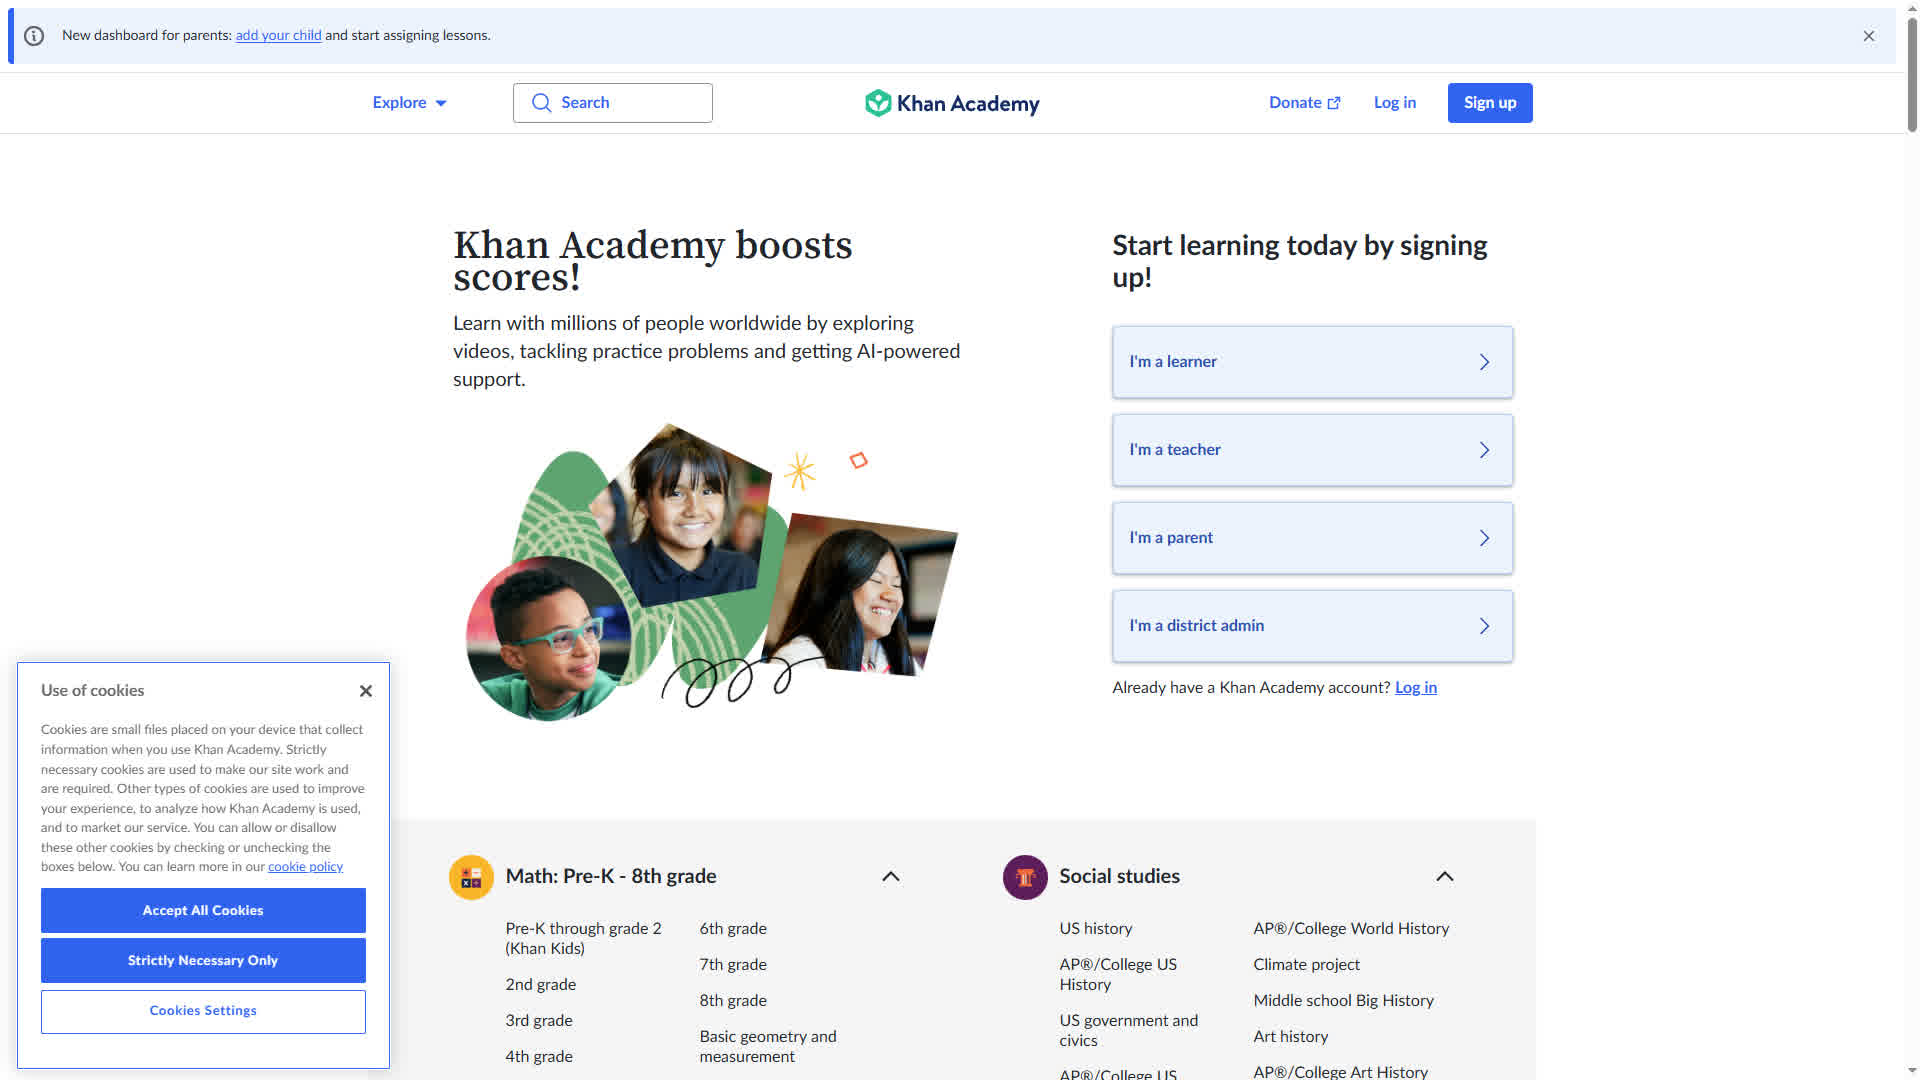Click the Math: Pre-K - 8th grade heading
Screen dimensions: 1920x1080
coord(611,877)
